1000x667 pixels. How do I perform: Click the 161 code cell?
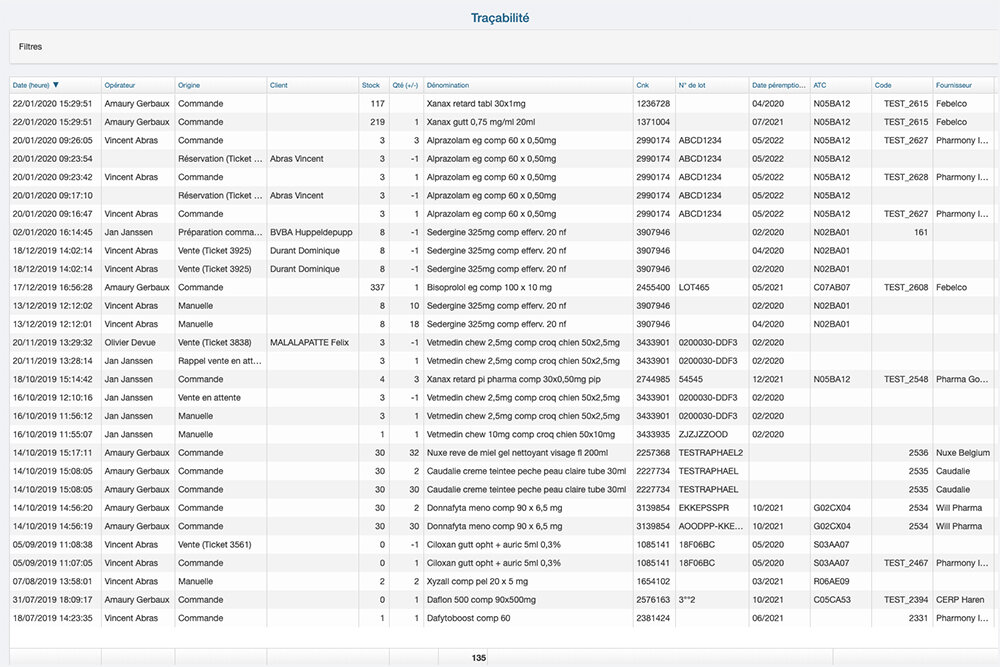pyautogui.click(x=921, y=232)
